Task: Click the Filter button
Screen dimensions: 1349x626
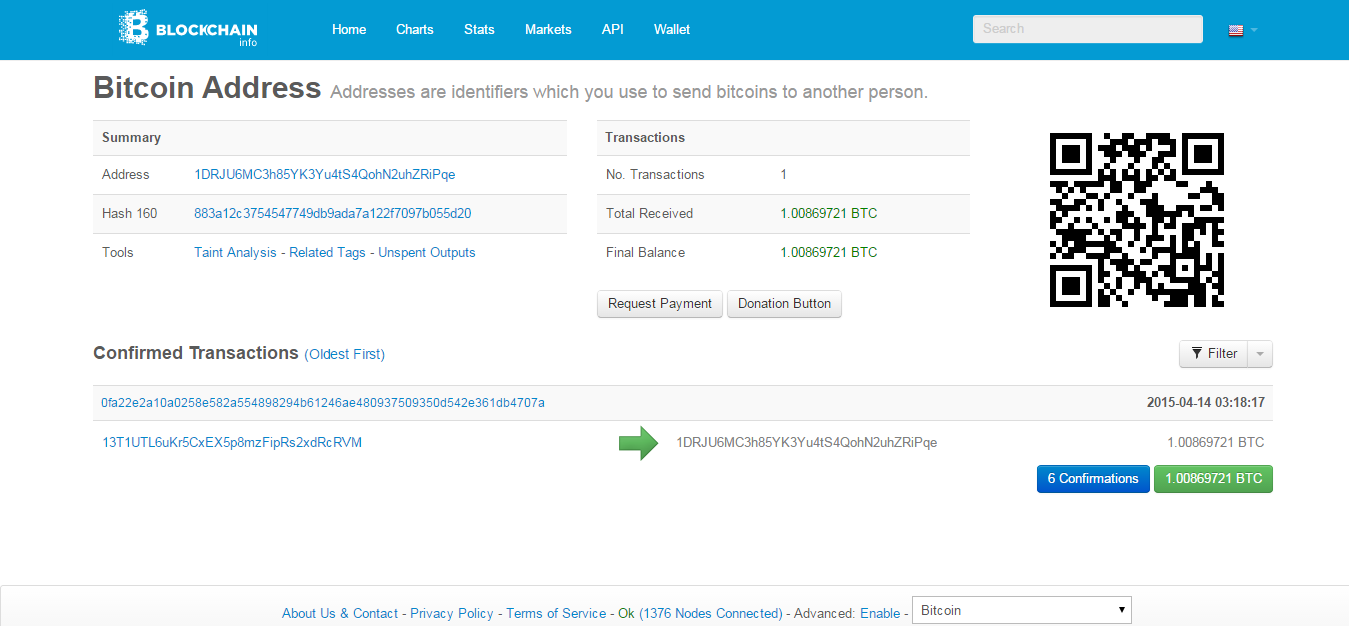Action: [1214, 354]
